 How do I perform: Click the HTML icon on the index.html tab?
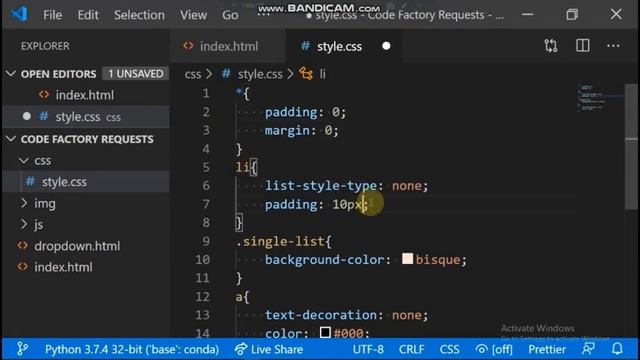188,46
